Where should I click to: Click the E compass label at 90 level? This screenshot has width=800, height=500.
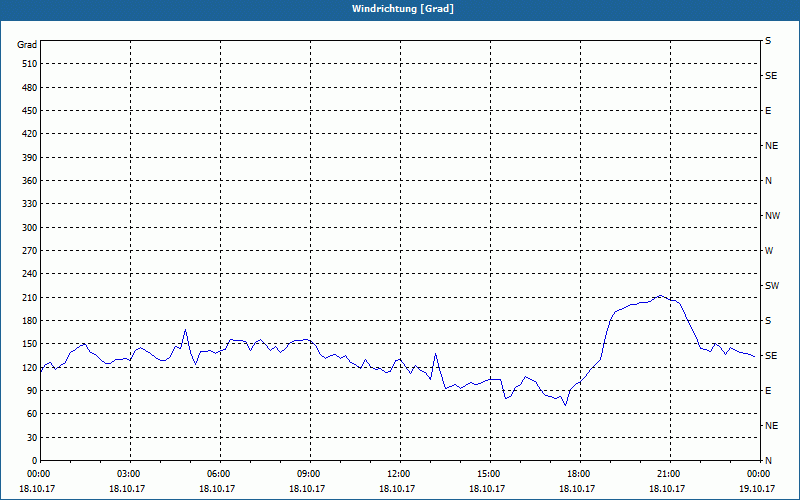768,390
